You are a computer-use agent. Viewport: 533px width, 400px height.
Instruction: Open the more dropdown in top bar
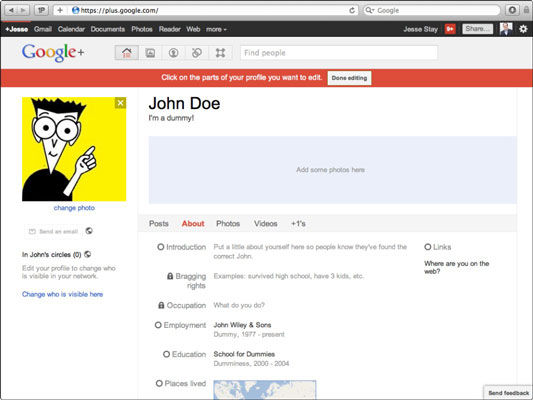tap(216, 29)
